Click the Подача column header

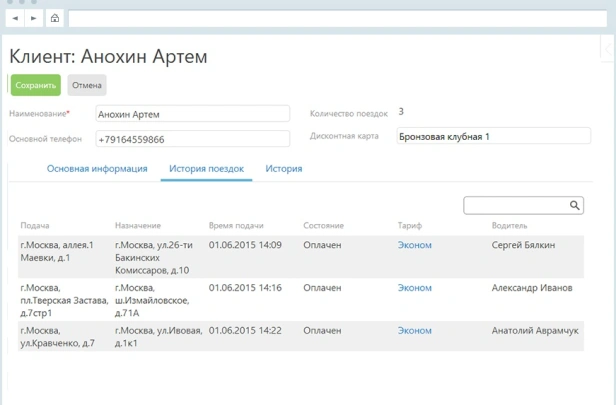tap(35, 226)
